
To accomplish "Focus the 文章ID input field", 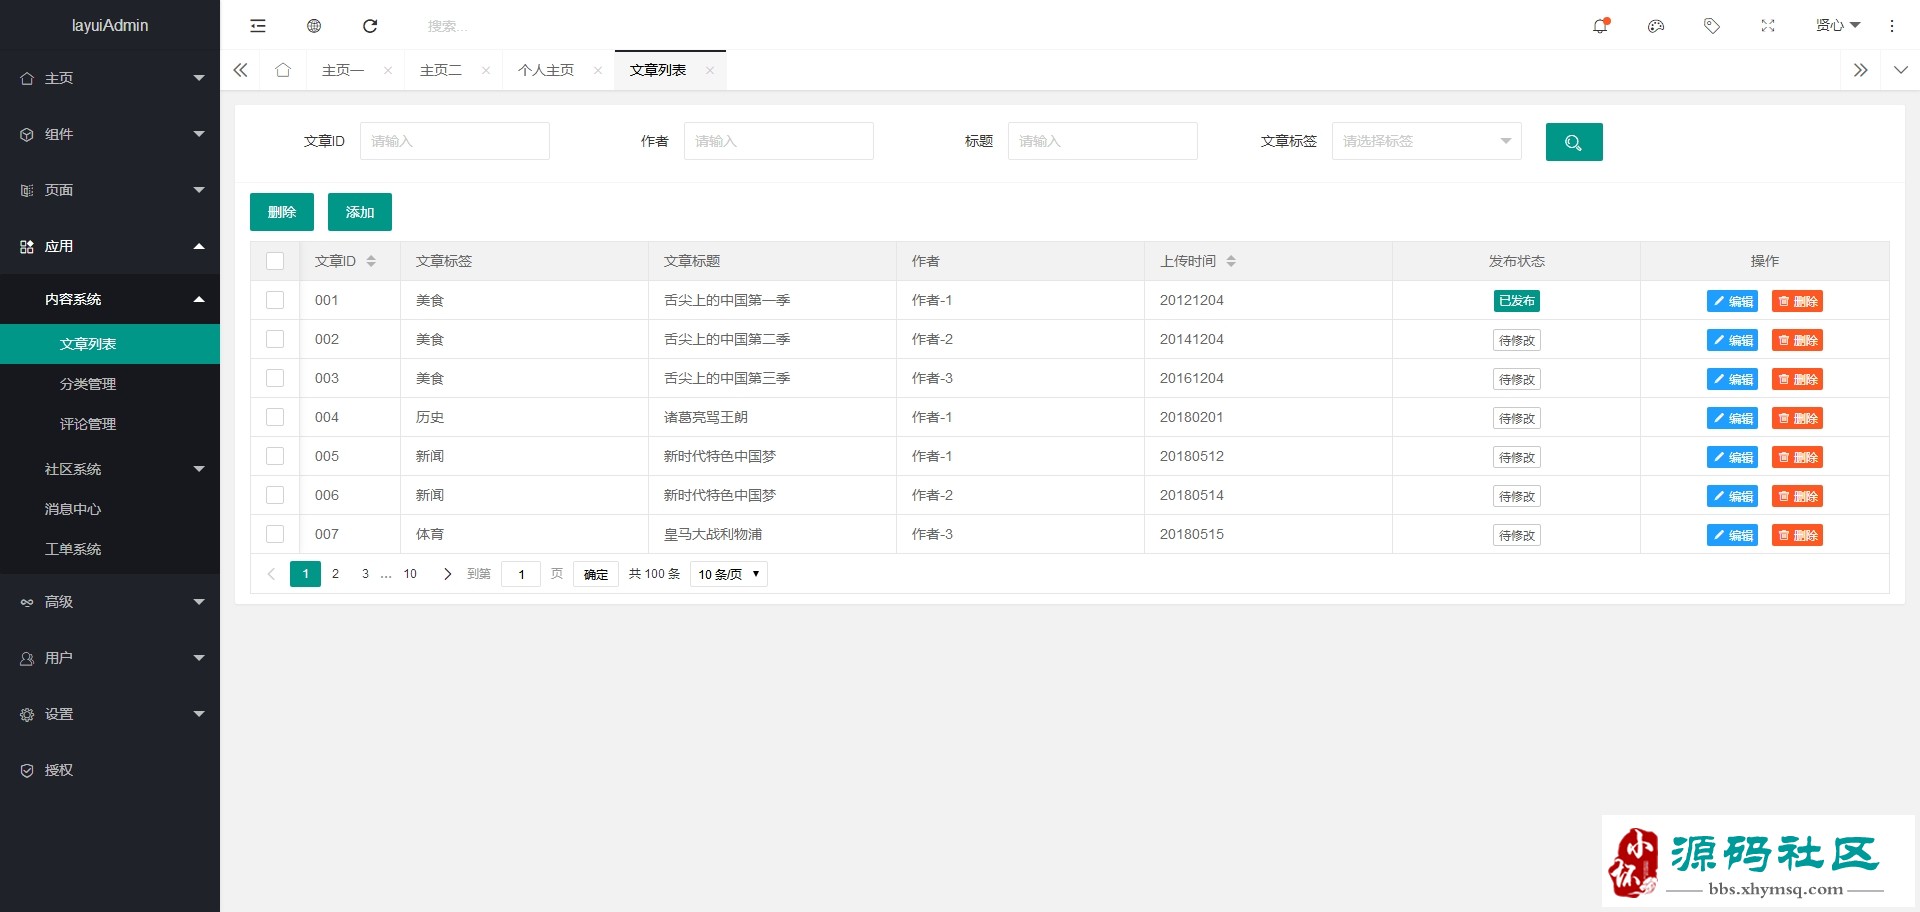I will click(455, 141).
